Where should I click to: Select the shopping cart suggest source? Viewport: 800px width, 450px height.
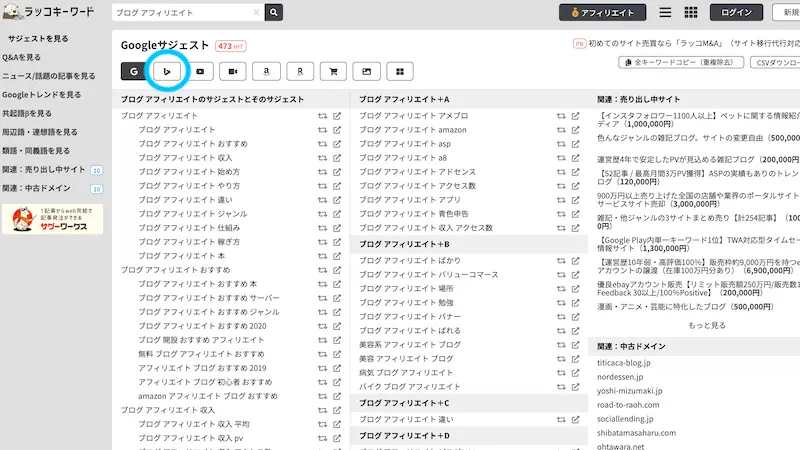(333, 71)
